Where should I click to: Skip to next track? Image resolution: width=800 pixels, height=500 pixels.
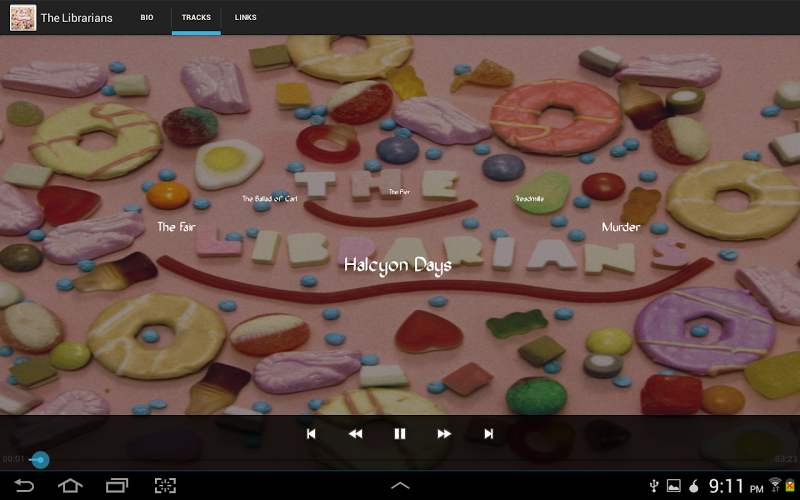tap(488, 434)
